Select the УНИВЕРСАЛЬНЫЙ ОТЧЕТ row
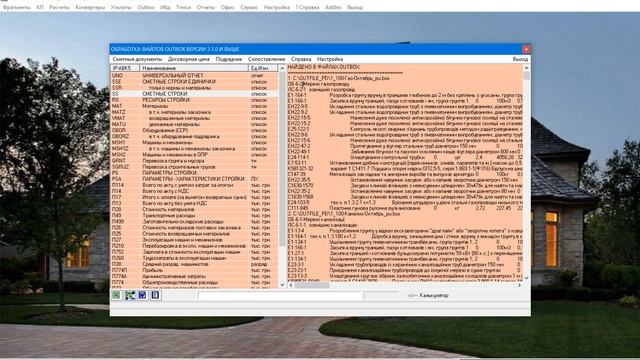 click(x=194, y=76)
